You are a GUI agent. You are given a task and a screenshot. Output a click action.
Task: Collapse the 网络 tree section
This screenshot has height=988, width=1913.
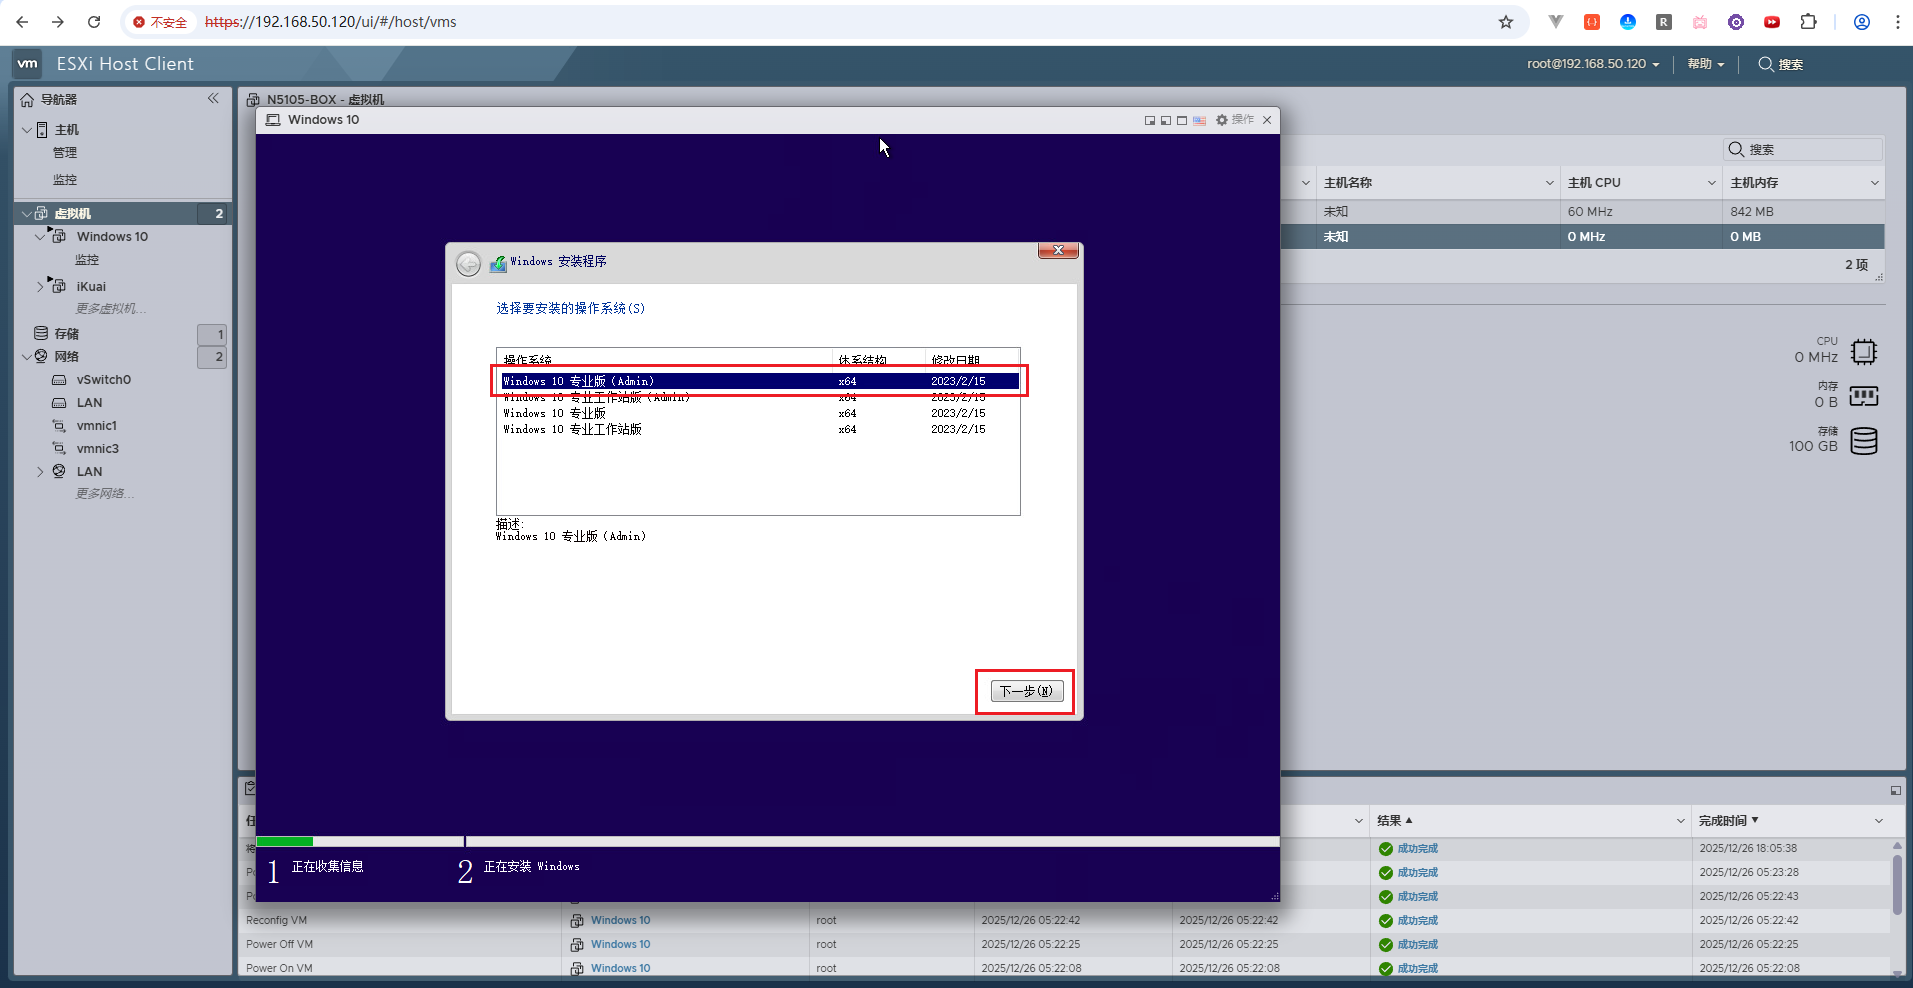pos(26,357)
